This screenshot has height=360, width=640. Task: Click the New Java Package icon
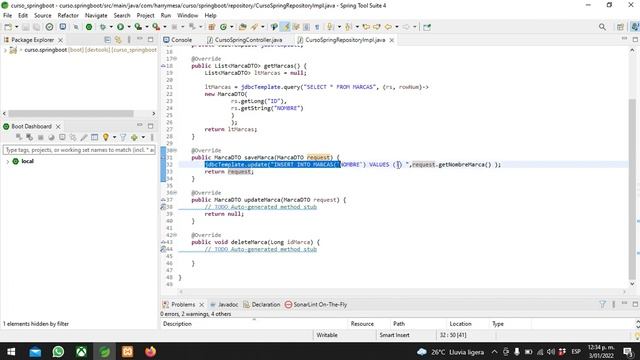[212, 27]
